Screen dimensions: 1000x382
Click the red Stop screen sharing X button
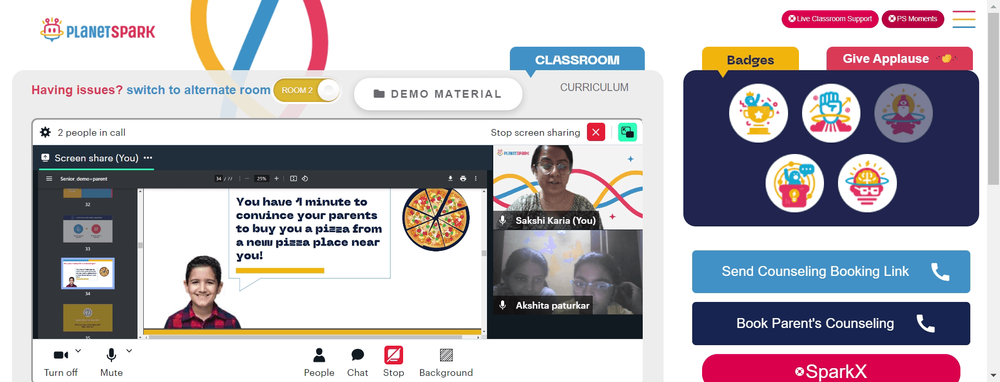tap(596, 132)
